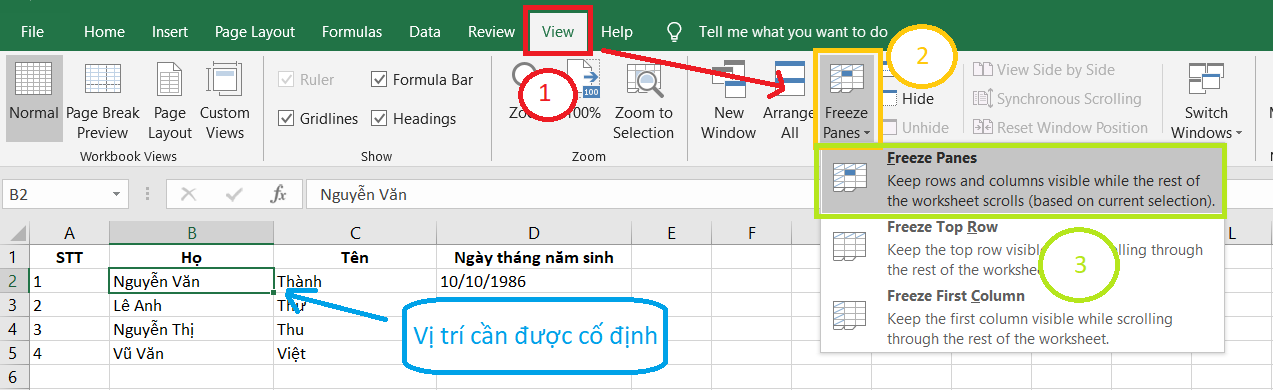The image size is (1273, 390).
Task: Open Custom Views dialog
Action: 225,100
